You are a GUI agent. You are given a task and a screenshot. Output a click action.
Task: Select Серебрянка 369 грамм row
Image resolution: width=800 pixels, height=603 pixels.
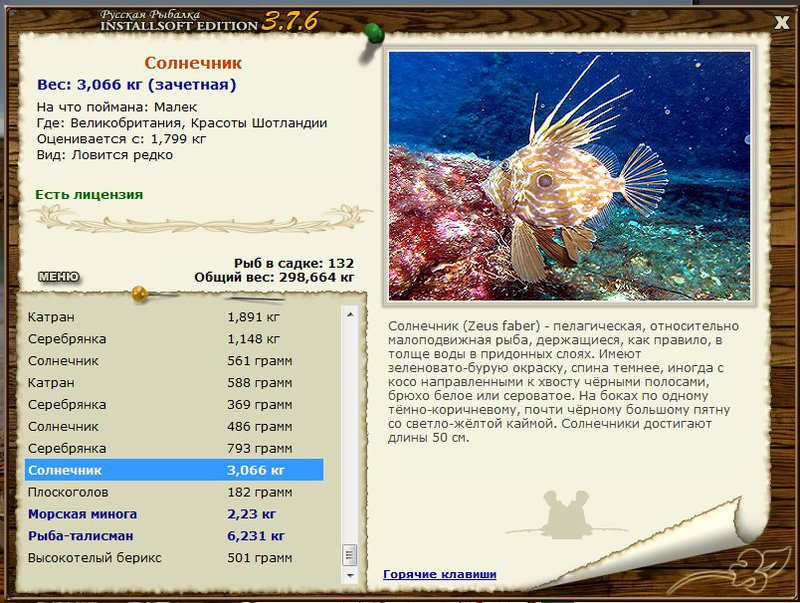click(174, 405)
